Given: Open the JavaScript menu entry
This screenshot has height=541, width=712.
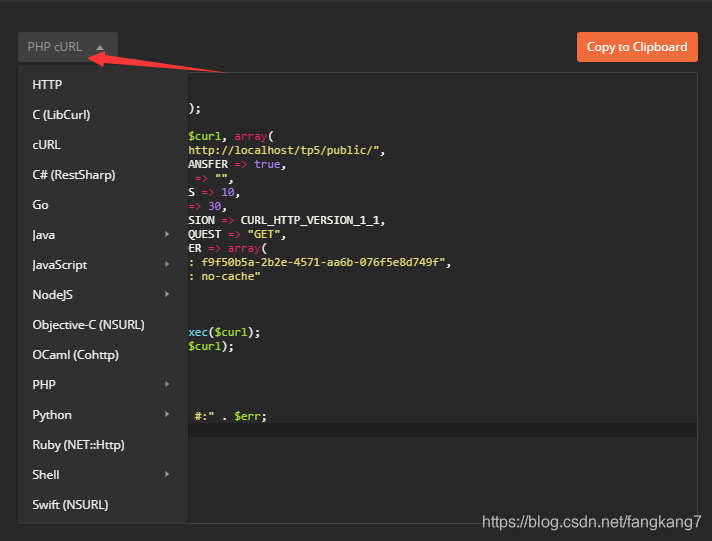Looking at the screenshot, I should (103, 265).
